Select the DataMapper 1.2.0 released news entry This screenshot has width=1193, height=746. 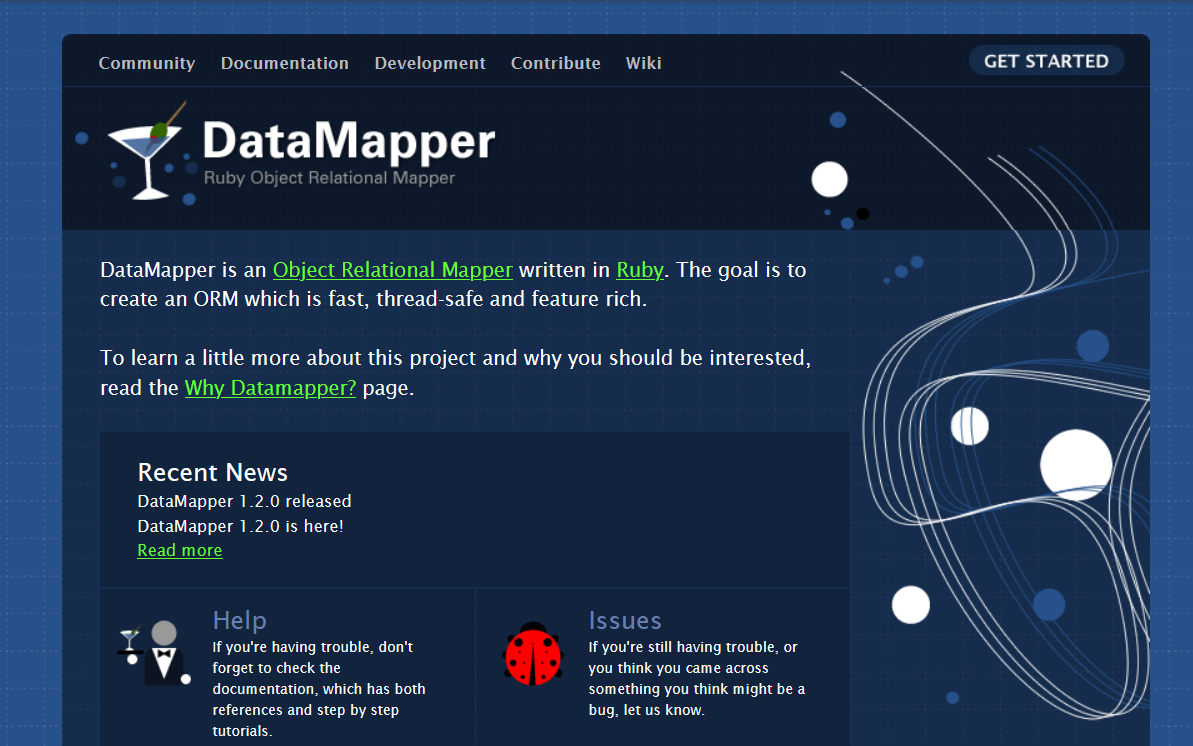point(244,501)
